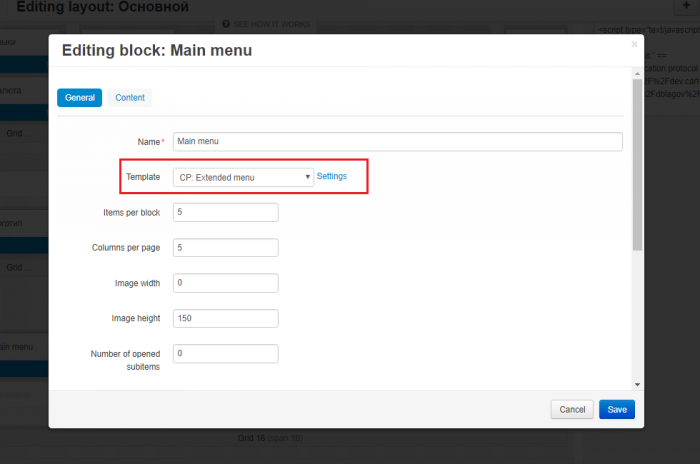700x464 pixels.
Task: Click the Grid 16 (span 16) label in the layout editor
Action: point(270,438)
